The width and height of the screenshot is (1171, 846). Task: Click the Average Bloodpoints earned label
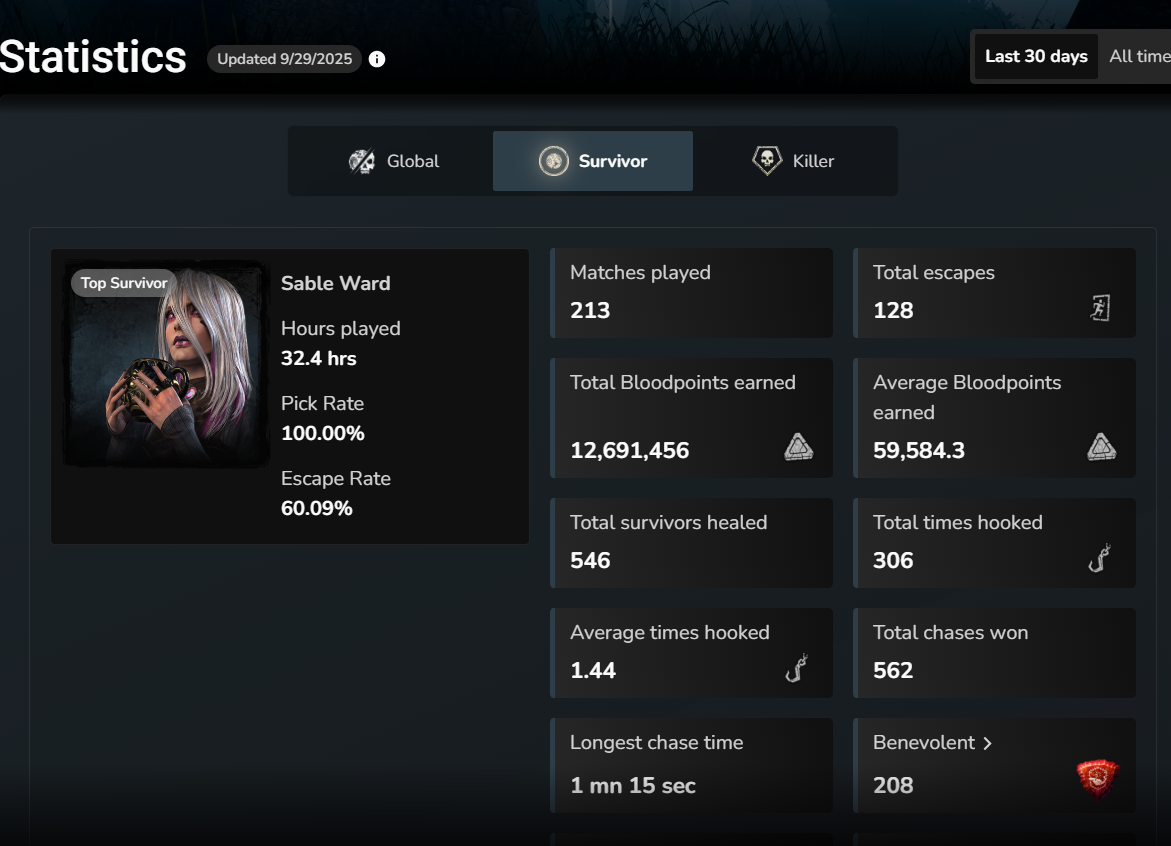(x=967, y=397)
